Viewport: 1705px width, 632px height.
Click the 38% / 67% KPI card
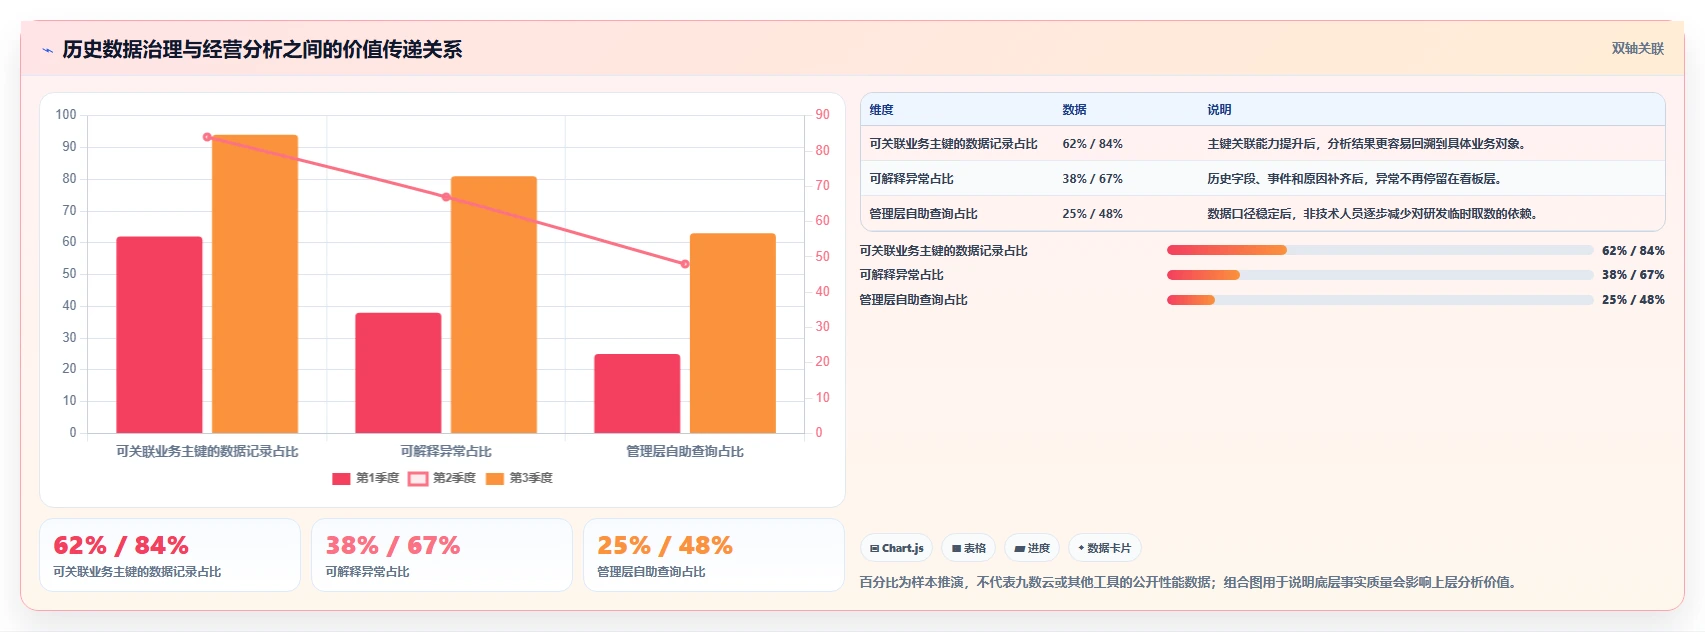coord(442,555)
